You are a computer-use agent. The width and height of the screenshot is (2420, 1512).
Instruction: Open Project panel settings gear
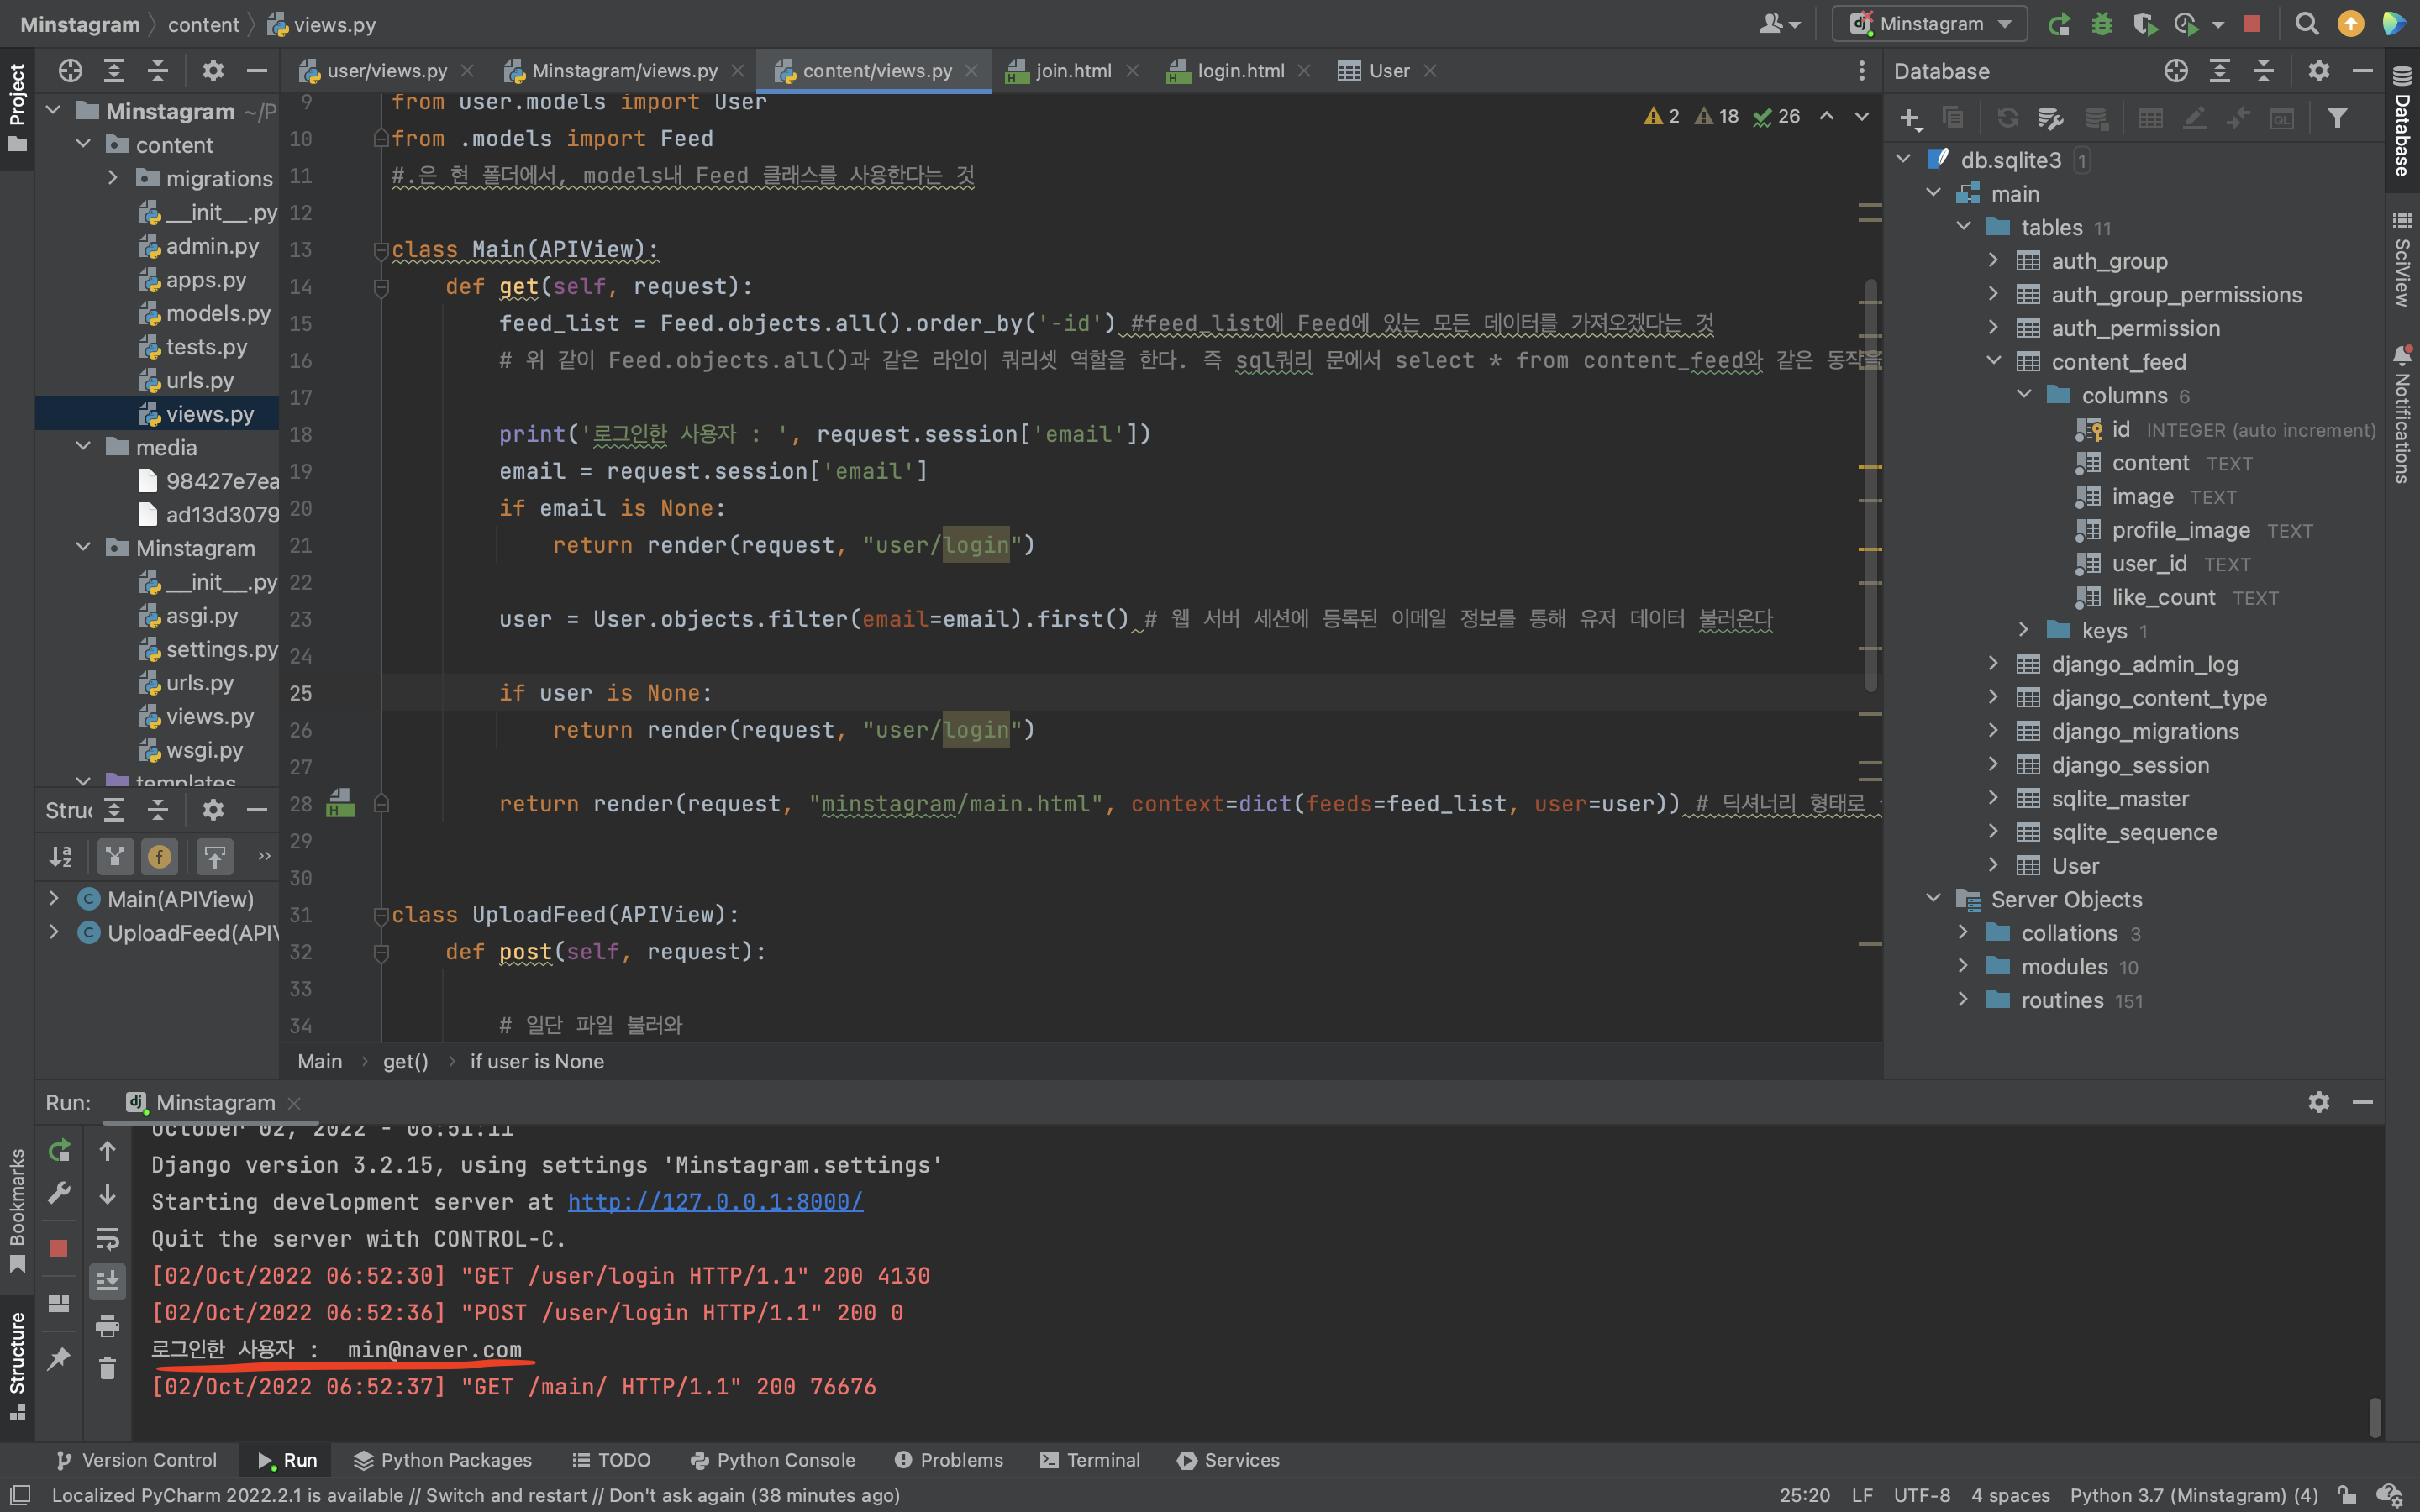[213, 71]
